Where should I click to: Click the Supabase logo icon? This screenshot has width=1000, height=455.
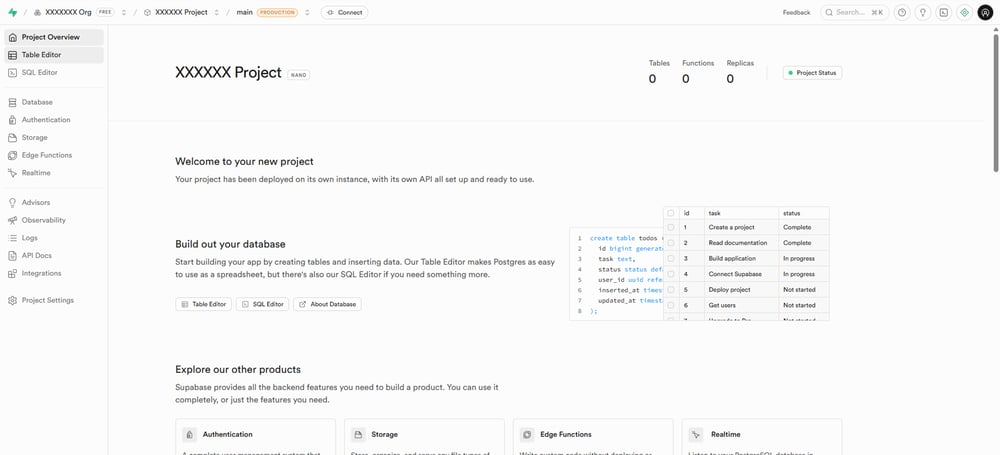click(12, 12)
